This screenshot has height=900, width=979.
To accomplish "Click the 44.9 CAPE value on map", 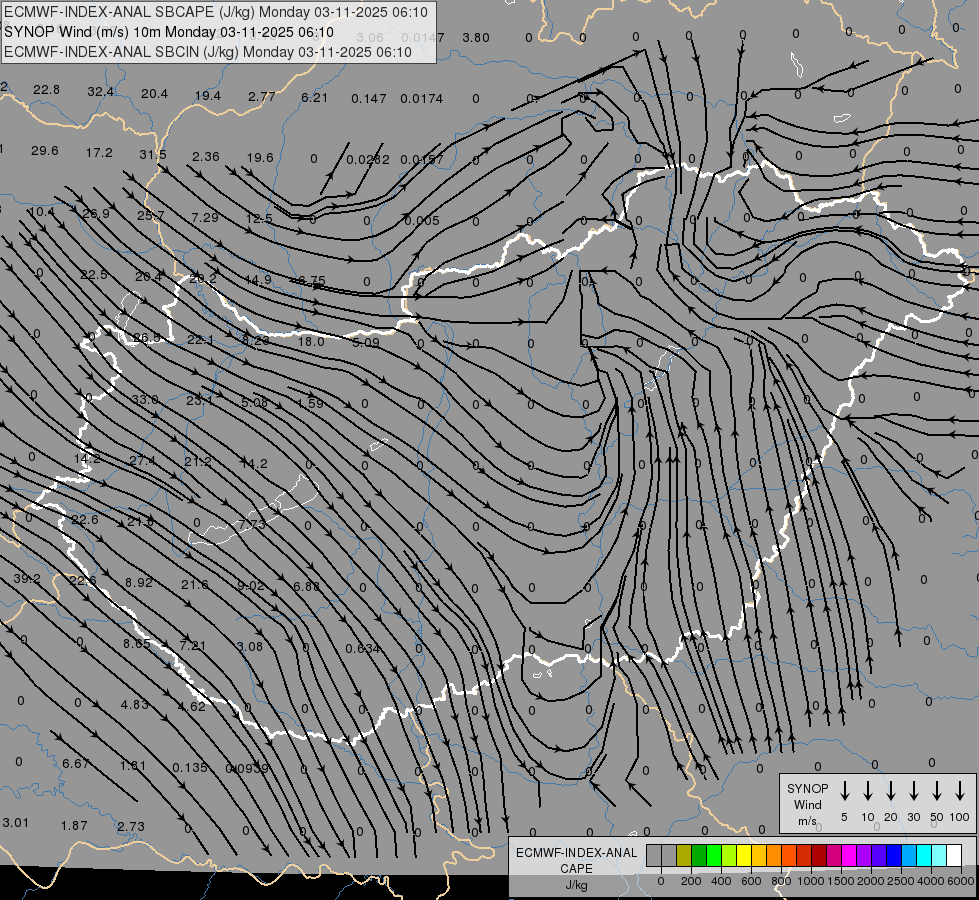I will click(x=258, y=279).
